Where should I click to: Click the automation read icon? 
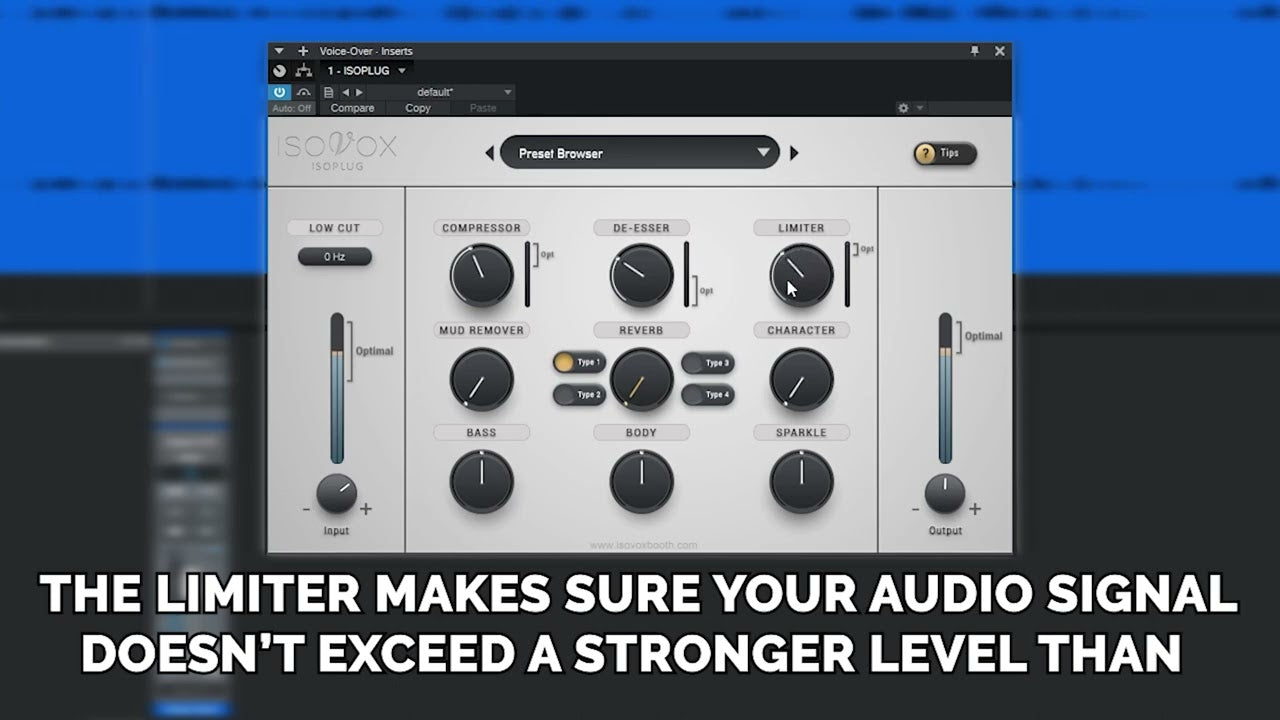point(304,92)
